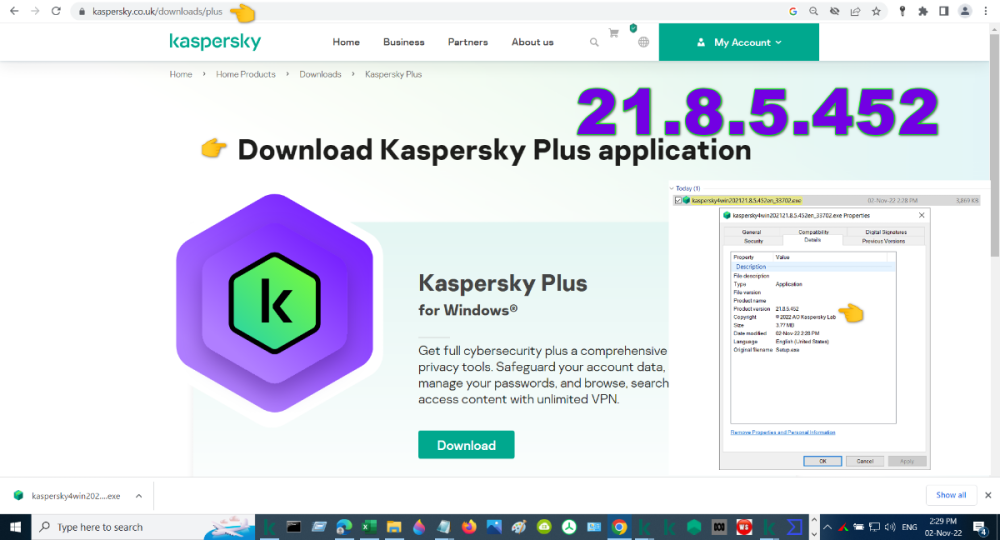Image resolution: width=1000 pixels, height=540 pixels.
Task: Click the green Download button
Action: [466, 445]
